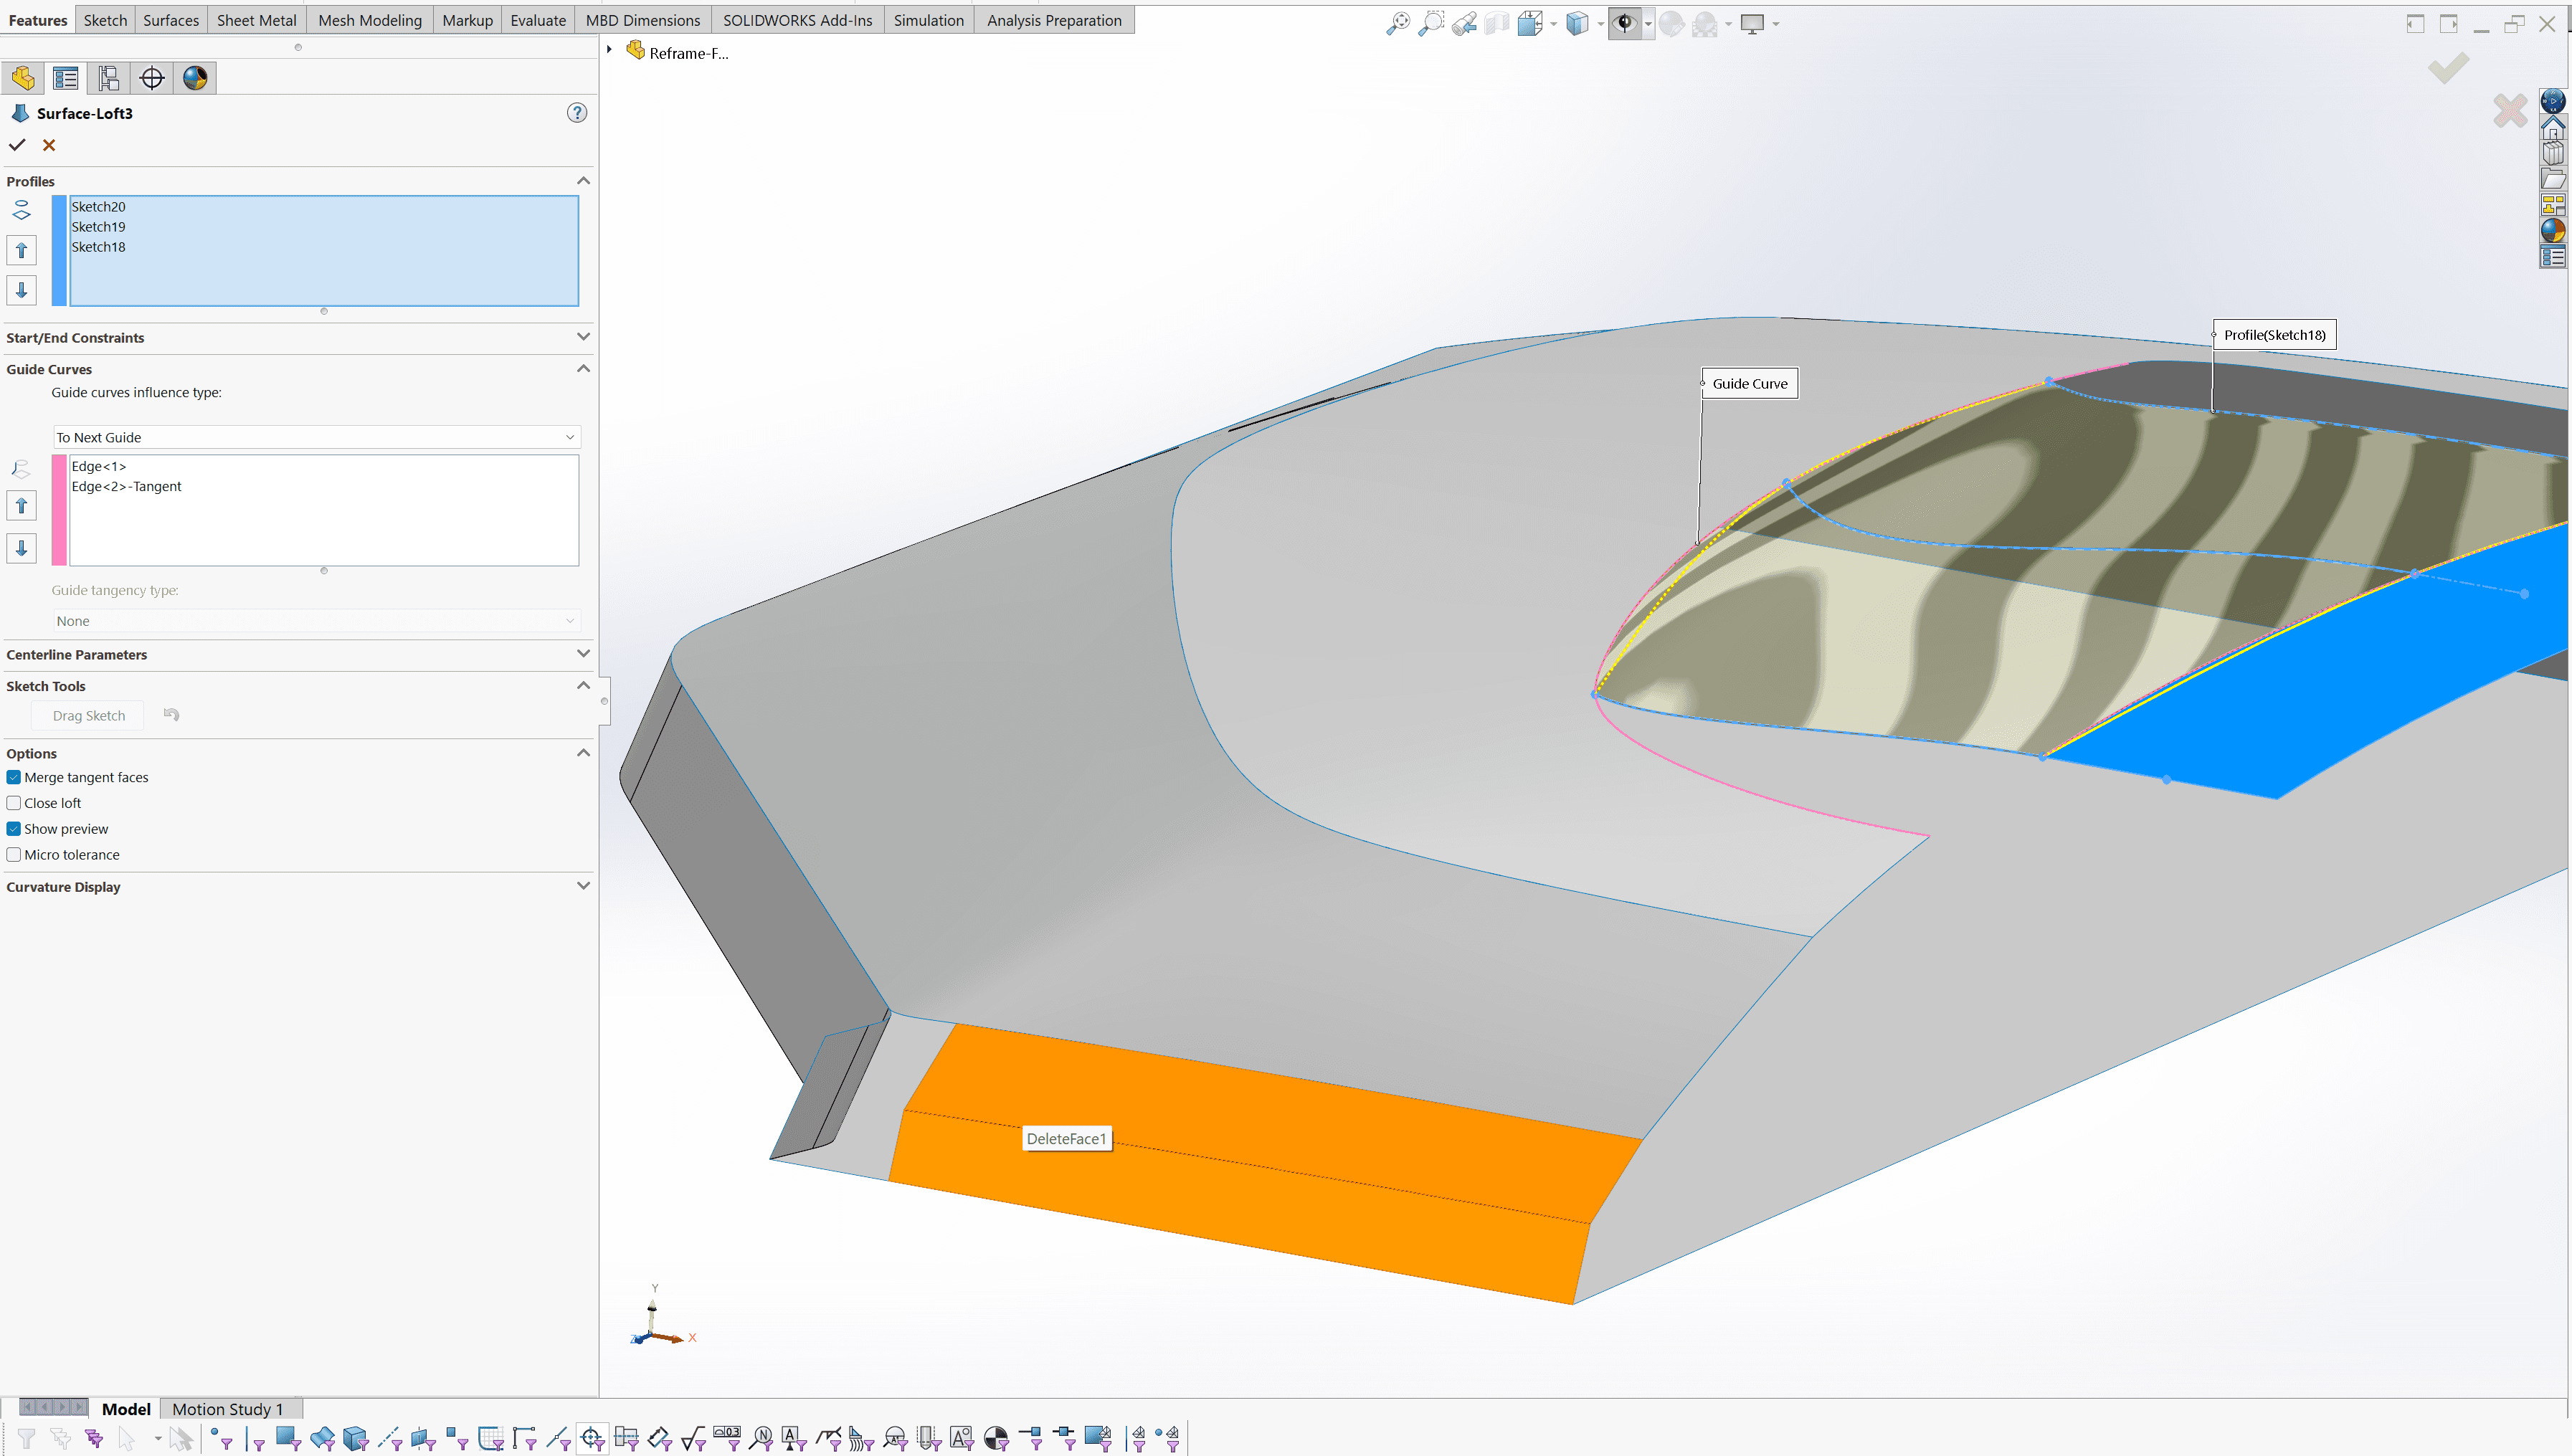Open the DimXpertManager crosshair tab icon
This screenshot has width=2572, height=1456.
pos(152,78)
